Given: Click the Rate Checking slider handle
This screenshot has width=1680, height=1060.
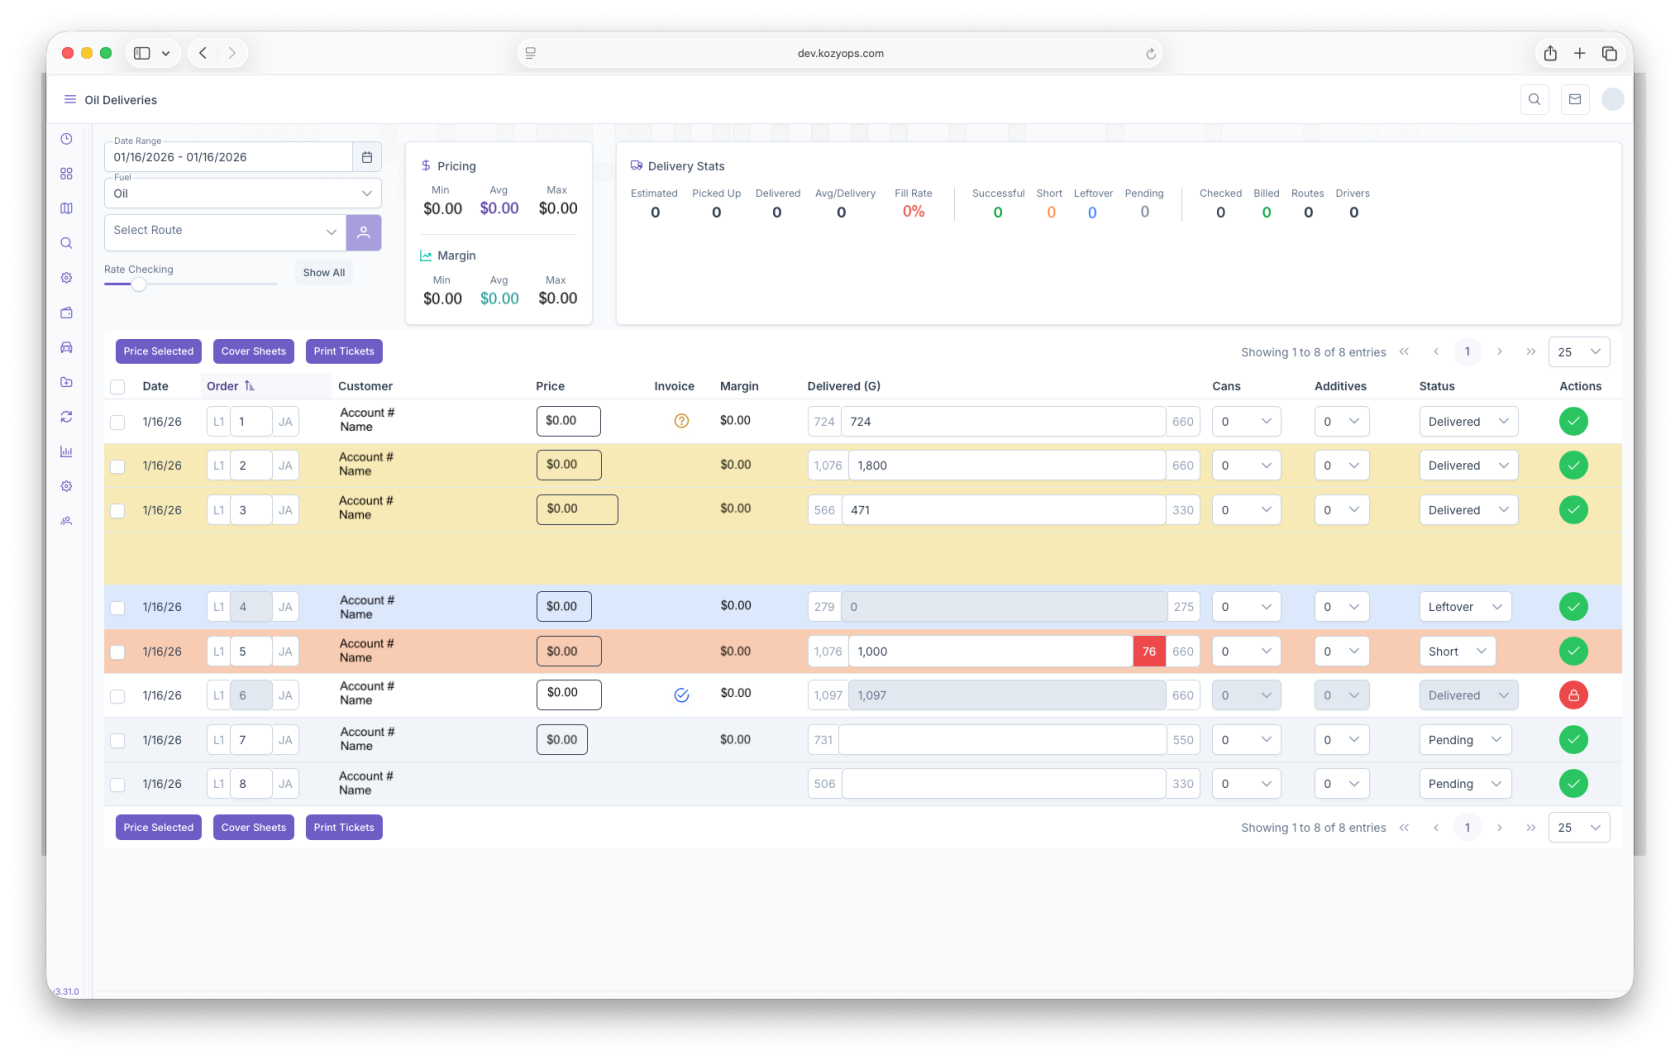Looking at the screenshot, I should (139, 284).
